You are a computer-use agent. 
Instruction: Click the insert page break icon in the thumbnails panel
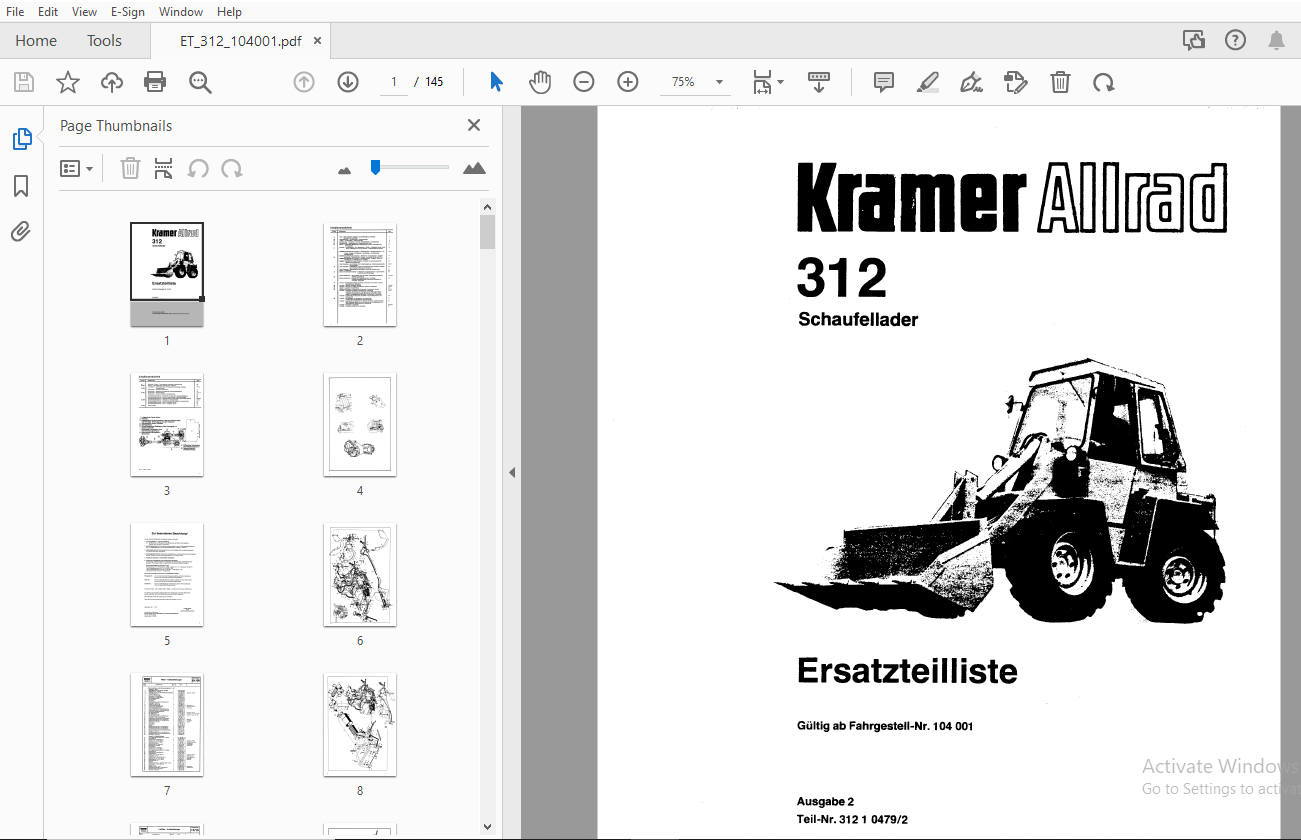pos(164,168)
